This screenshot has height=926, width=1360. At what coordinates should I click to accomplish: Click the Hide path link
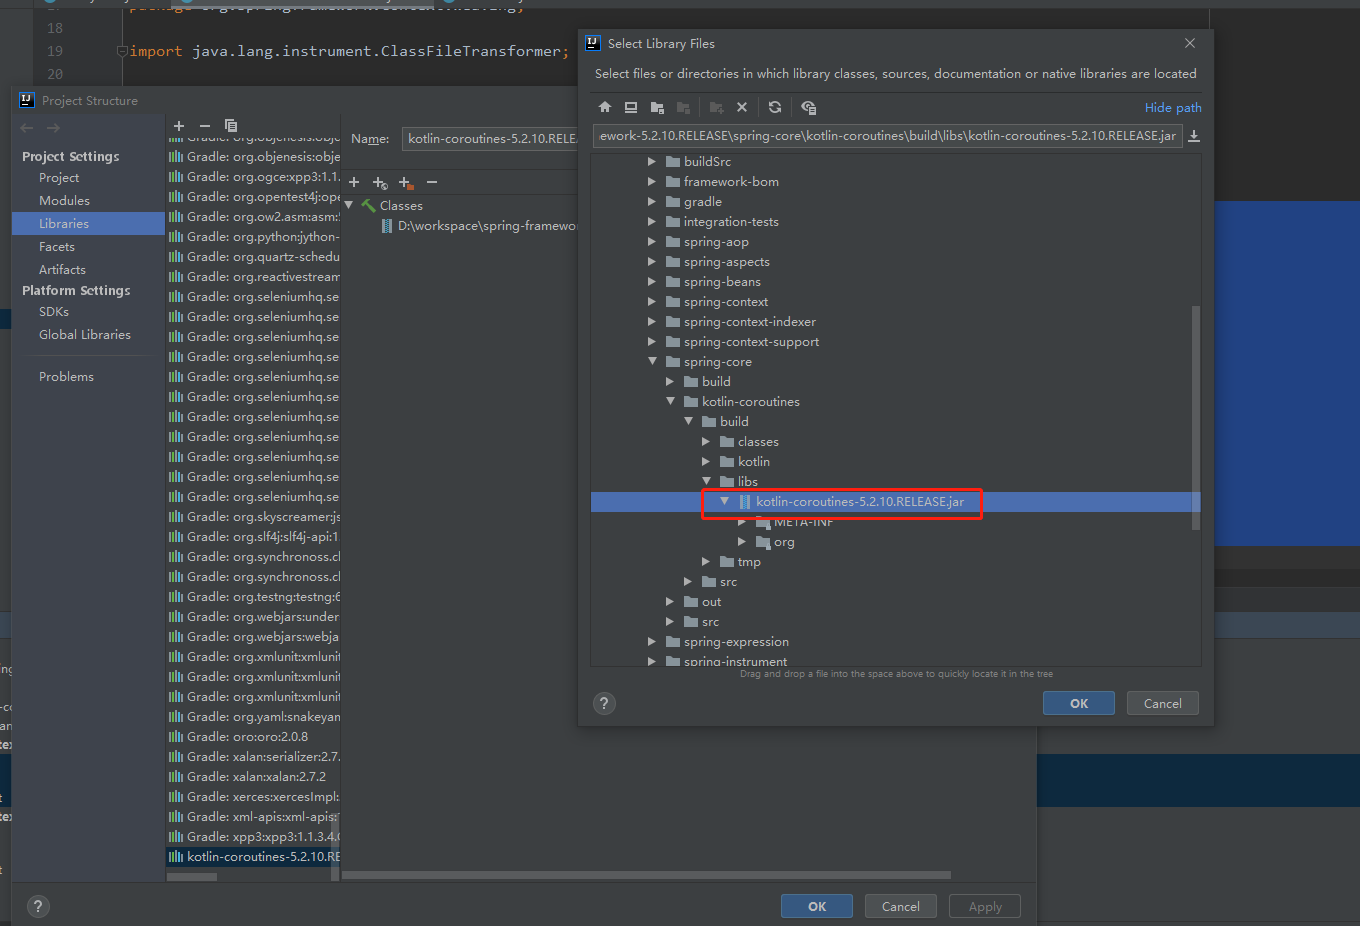1173,107
